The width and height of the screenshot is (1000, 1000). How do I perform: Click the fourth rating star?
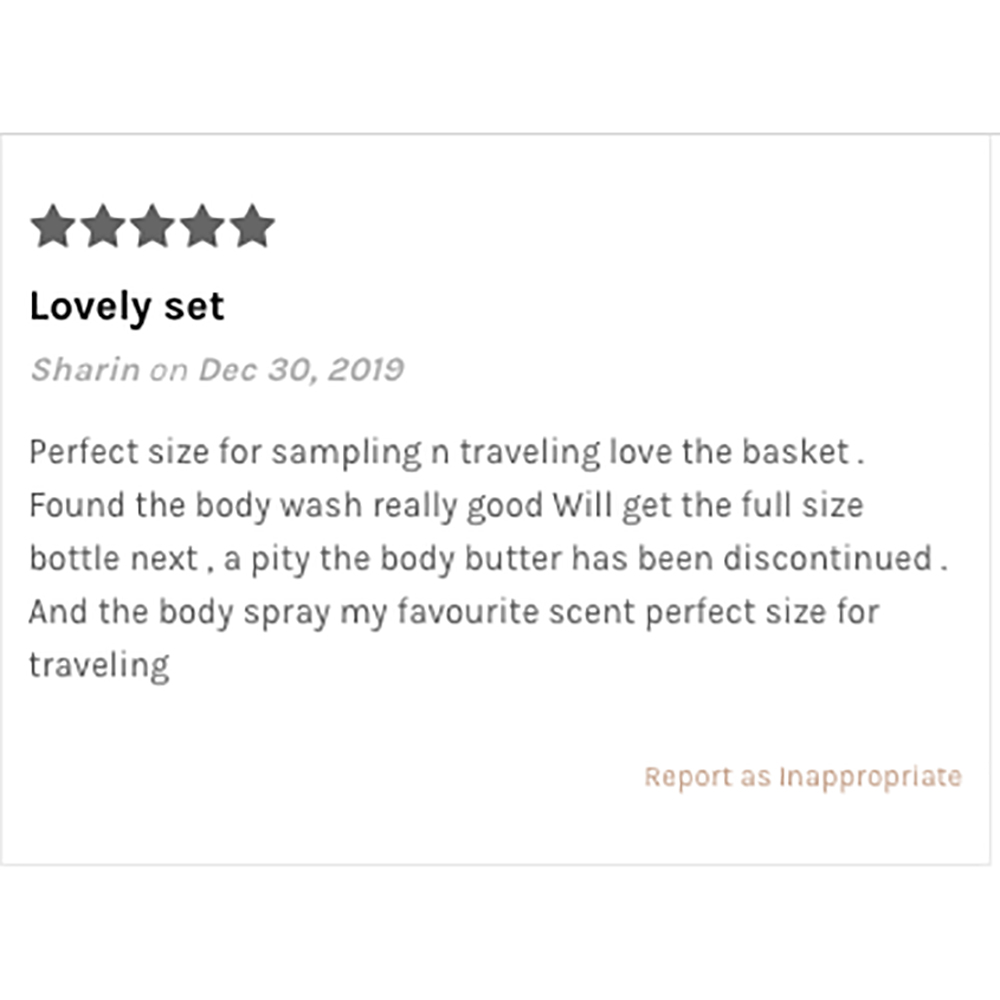(x=202, y=226)
